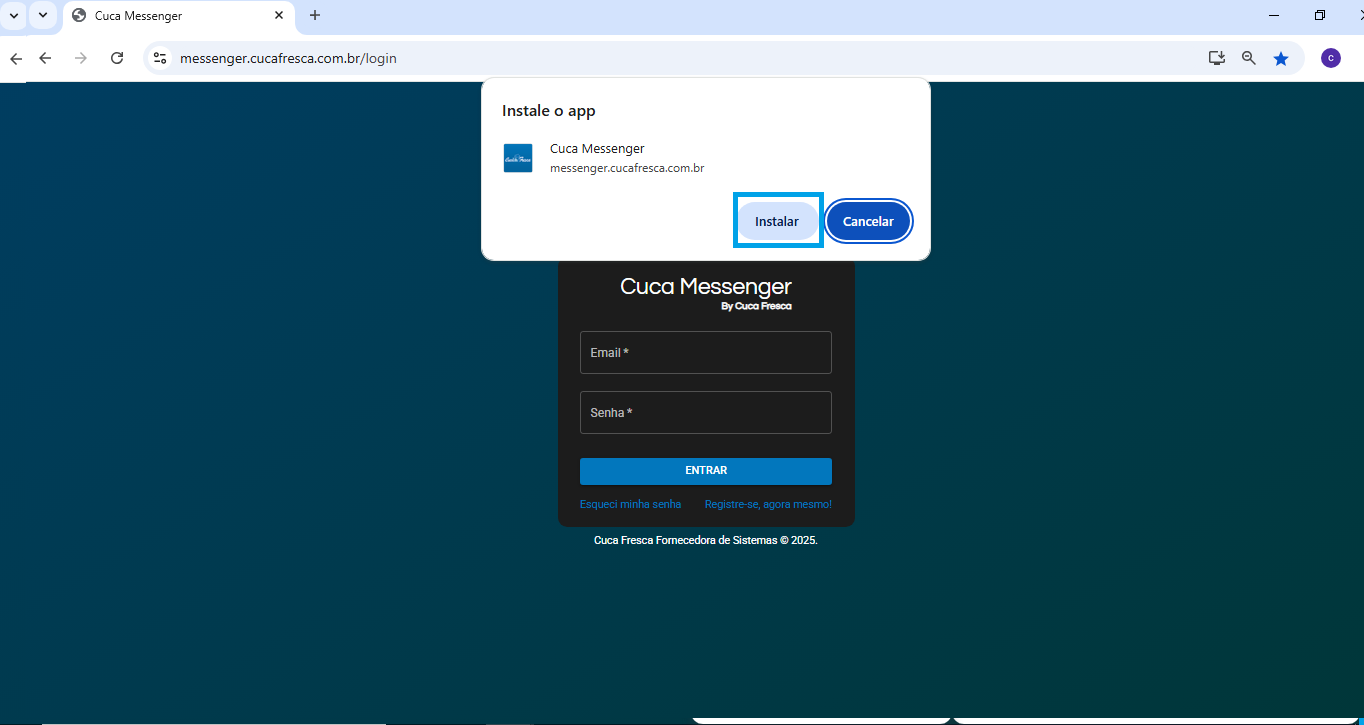Viewport: 1364px width, 725px height.
Task: Click the address bar URL text
Action: pyautogui.click(x=288, y=58)
